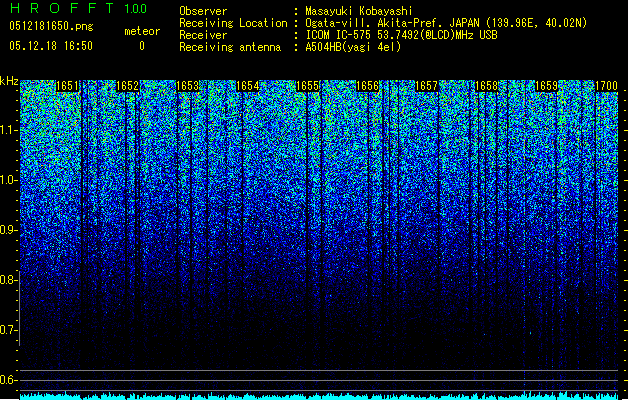Select the 1655 time marker
The height and width of the screenshot is (400, 629).
[307, 86]
